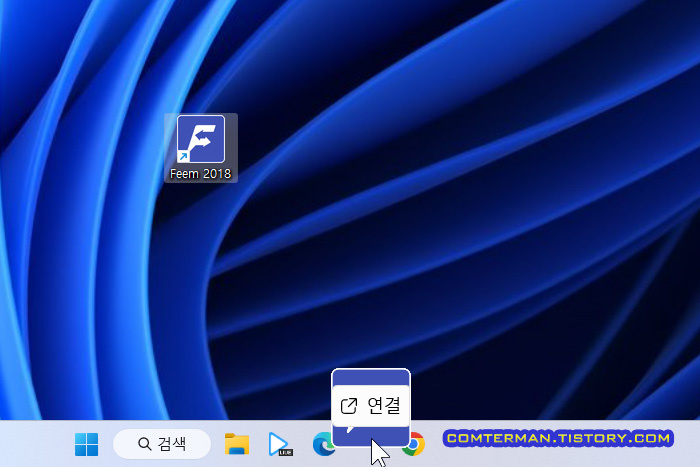700x467 pixels.
Task: Open File Explorer from the taskbar
Action: [237, 444]
